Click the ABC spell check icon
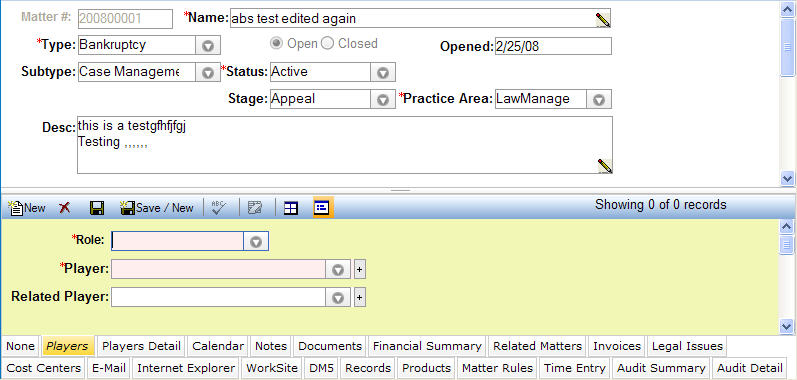The height and width of the screenshot is (380, 797). tap(219, 208)
